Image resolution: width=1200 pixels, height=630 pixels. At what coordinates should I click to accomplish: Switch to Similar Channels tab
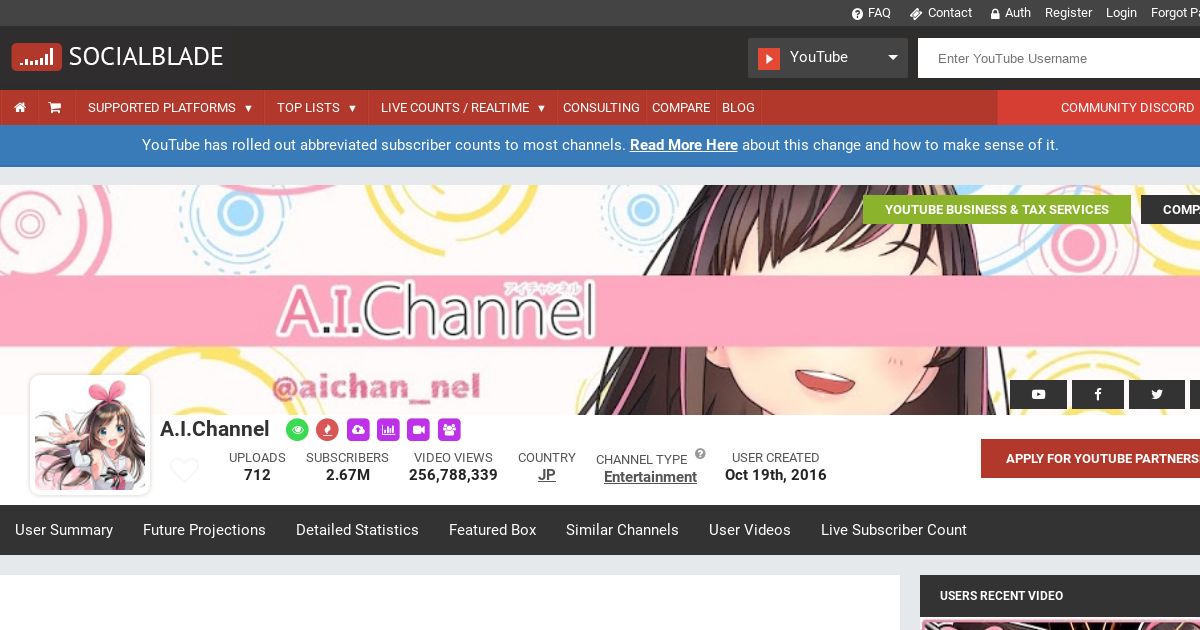tap(622, 530)
